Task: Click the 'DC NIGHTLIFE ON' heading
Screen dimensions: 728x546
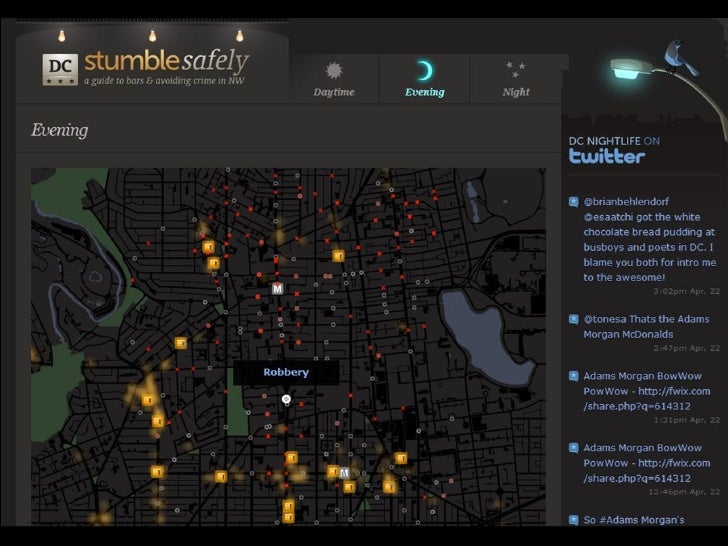Action: (614, 141)
